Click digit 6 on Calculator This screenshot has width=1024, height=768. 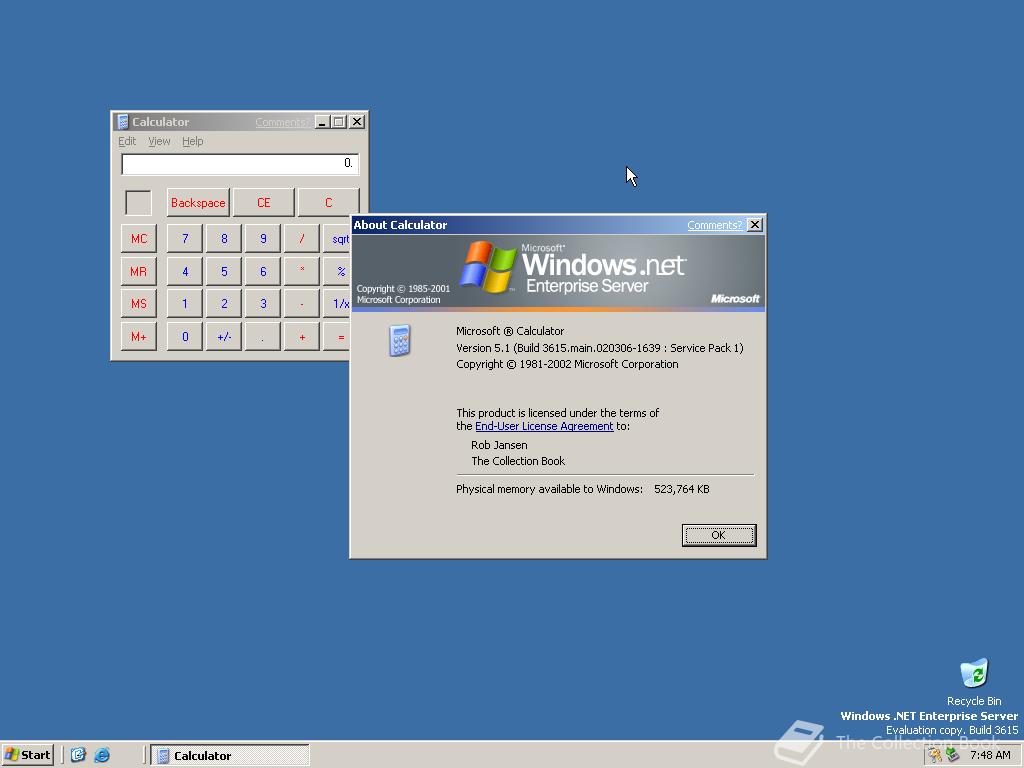[263, 271]
